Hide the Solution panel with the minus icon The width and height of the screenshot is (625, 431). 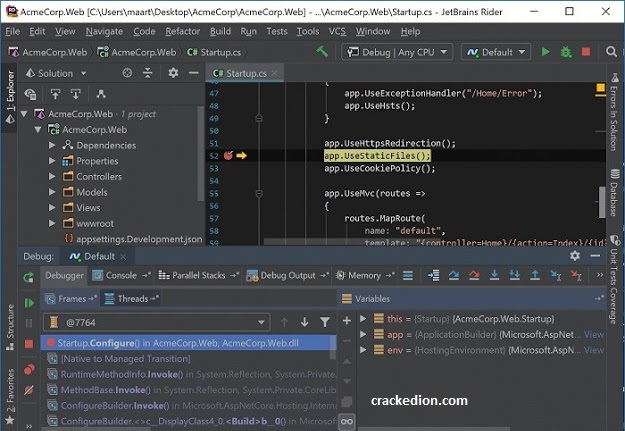194,73
